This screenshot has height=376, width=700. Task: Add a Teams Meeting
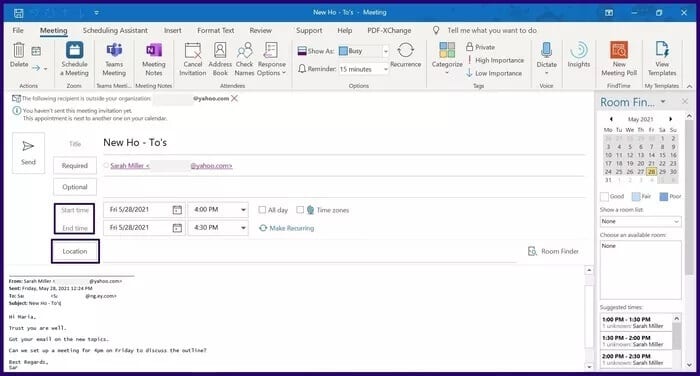(x=114, y=59)
